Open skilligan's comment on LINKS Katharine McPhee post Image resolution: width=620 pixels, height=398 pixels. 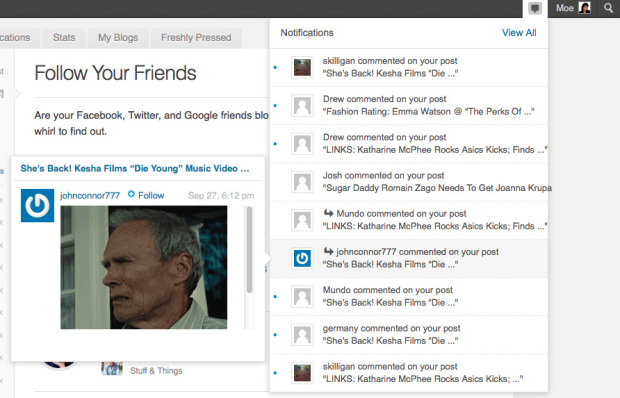(x=409, y=373)
